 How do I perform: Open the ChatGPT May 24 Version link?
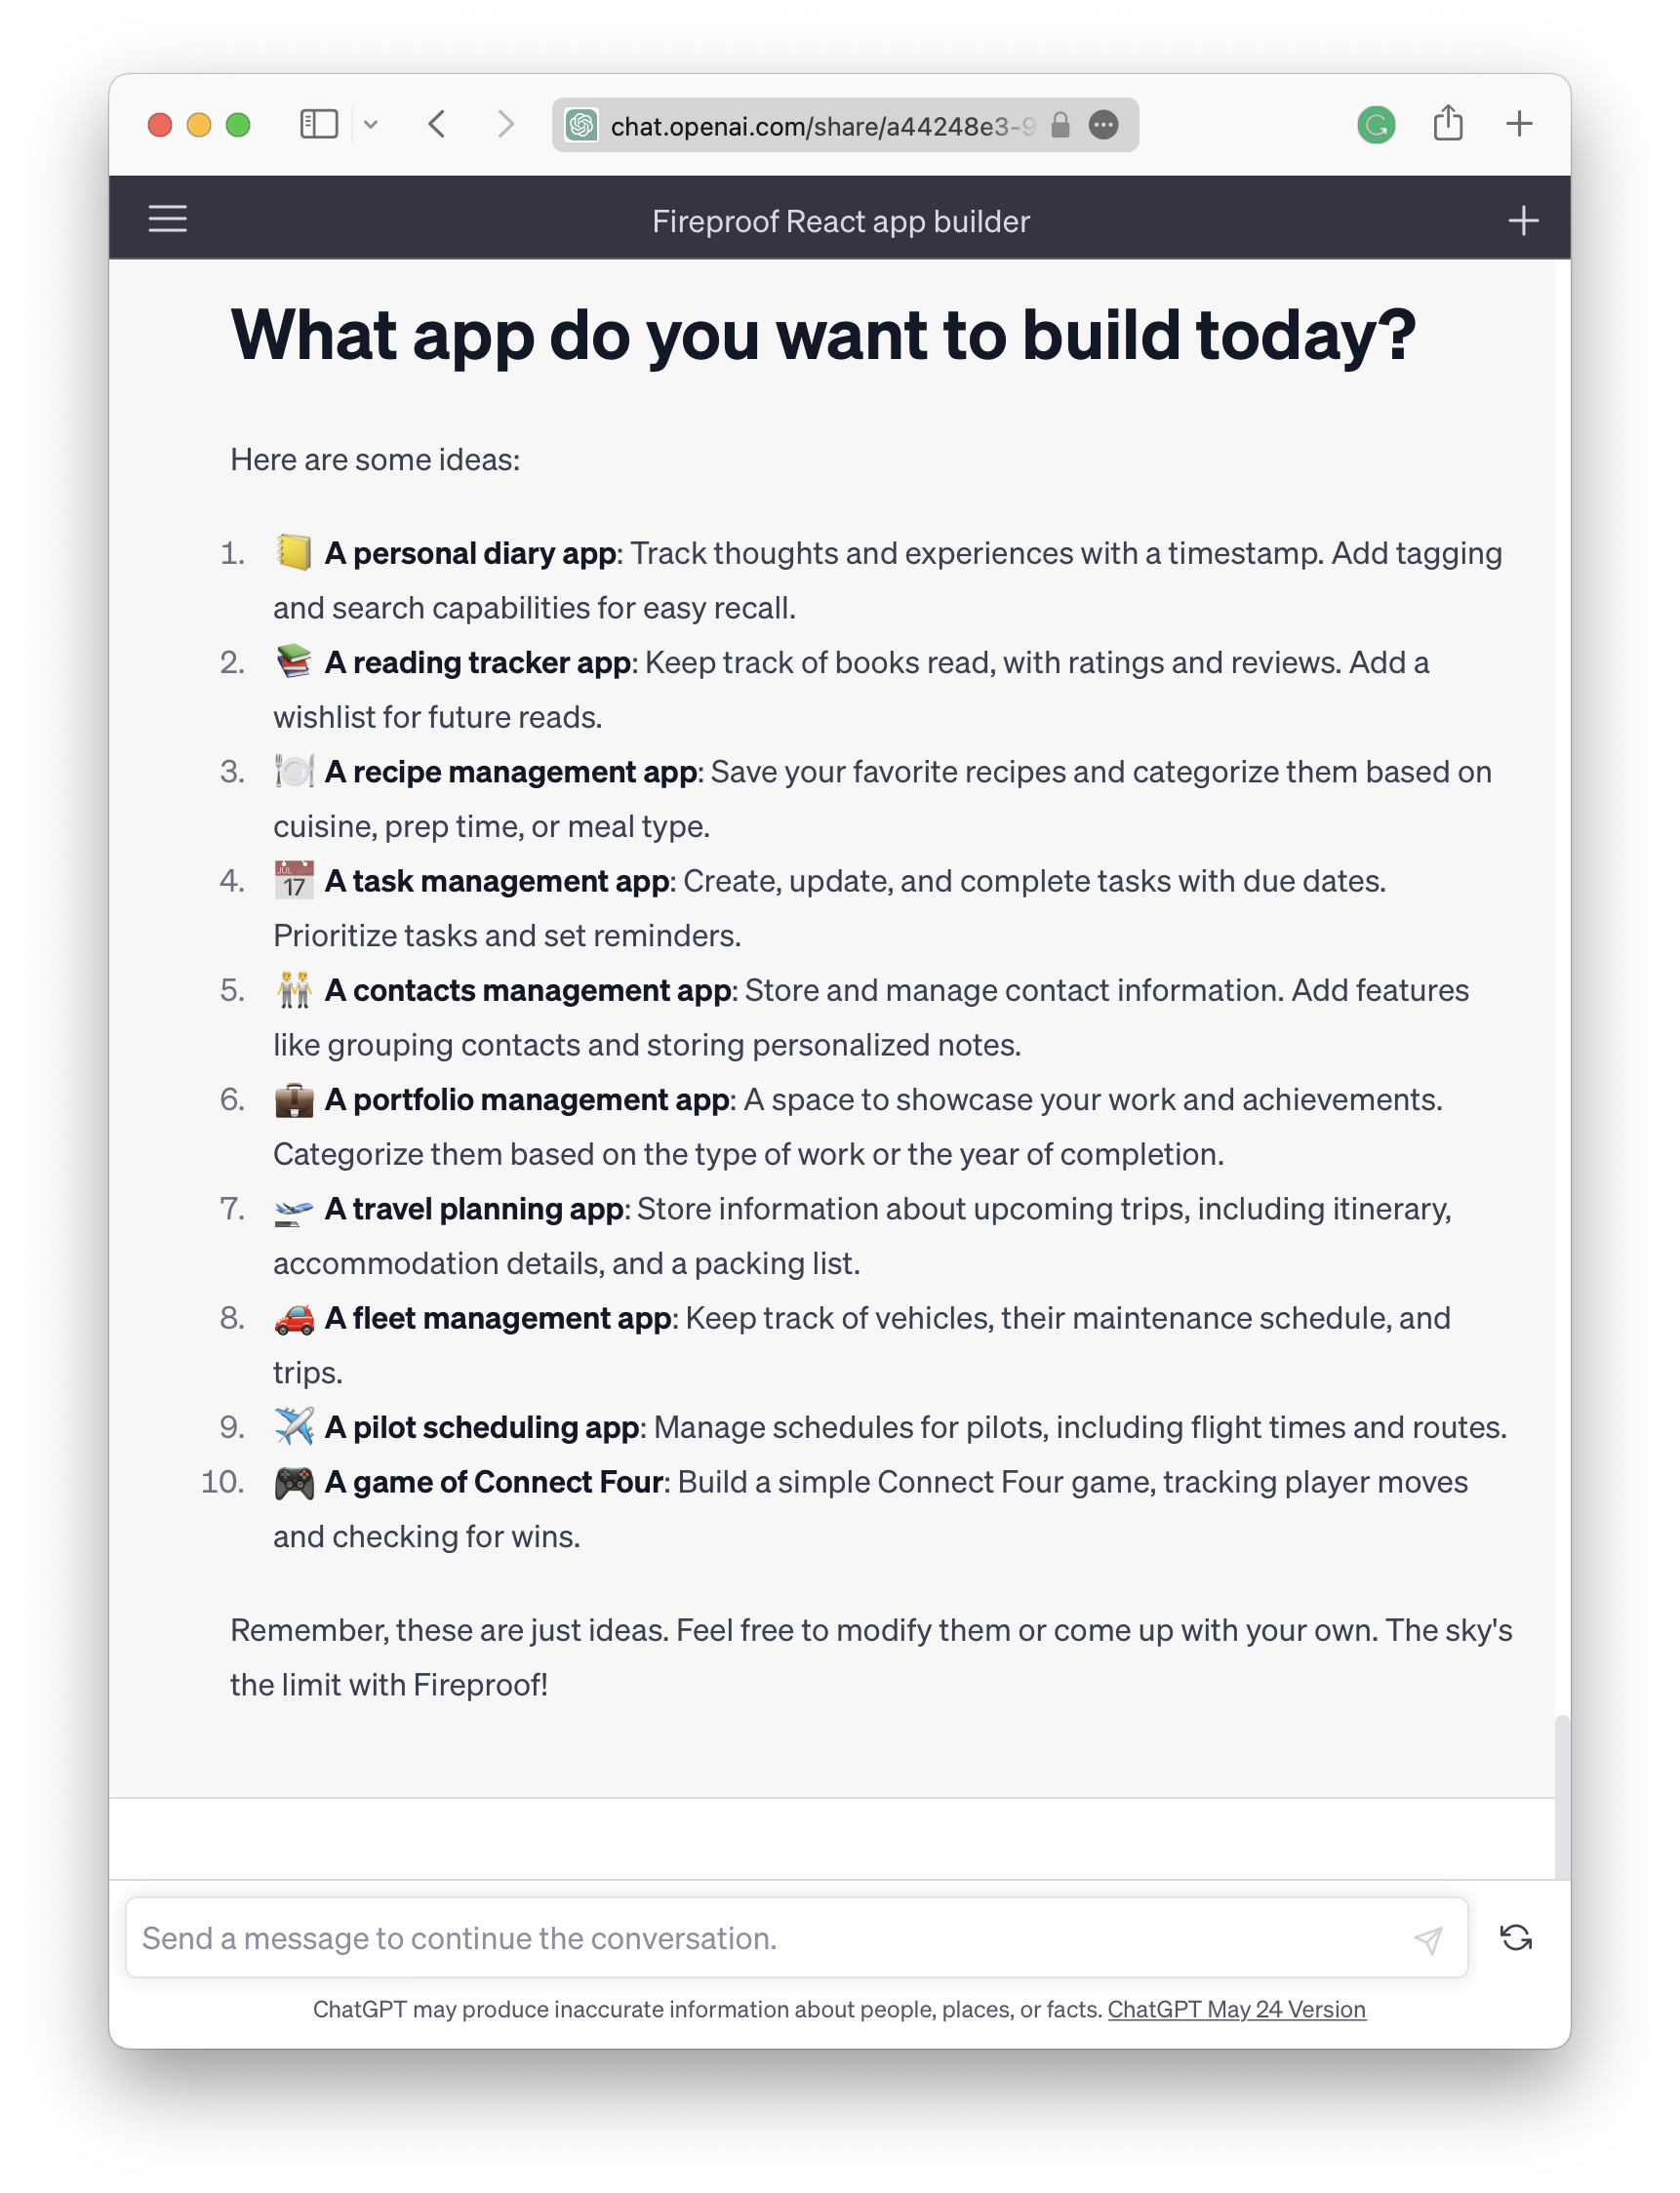click(x=1236, y=2009)
